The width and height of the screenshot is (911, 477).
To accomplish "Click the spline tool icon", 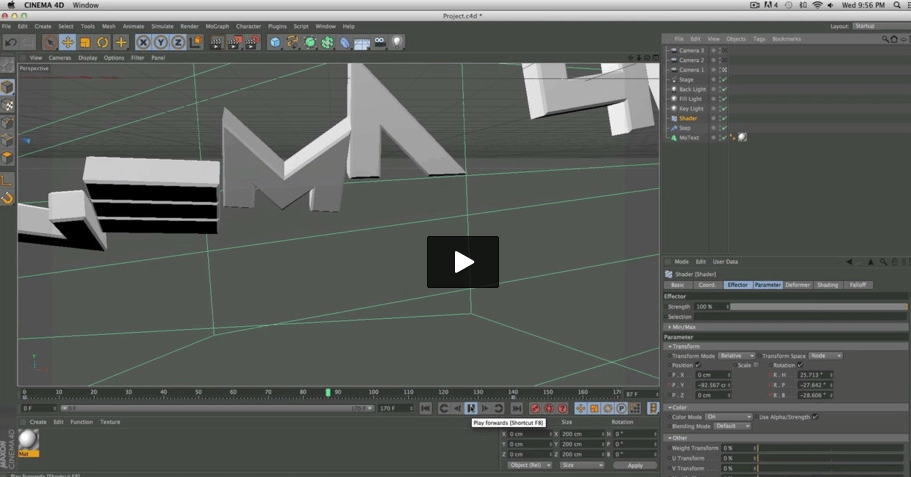I will [x=292, y=42].
